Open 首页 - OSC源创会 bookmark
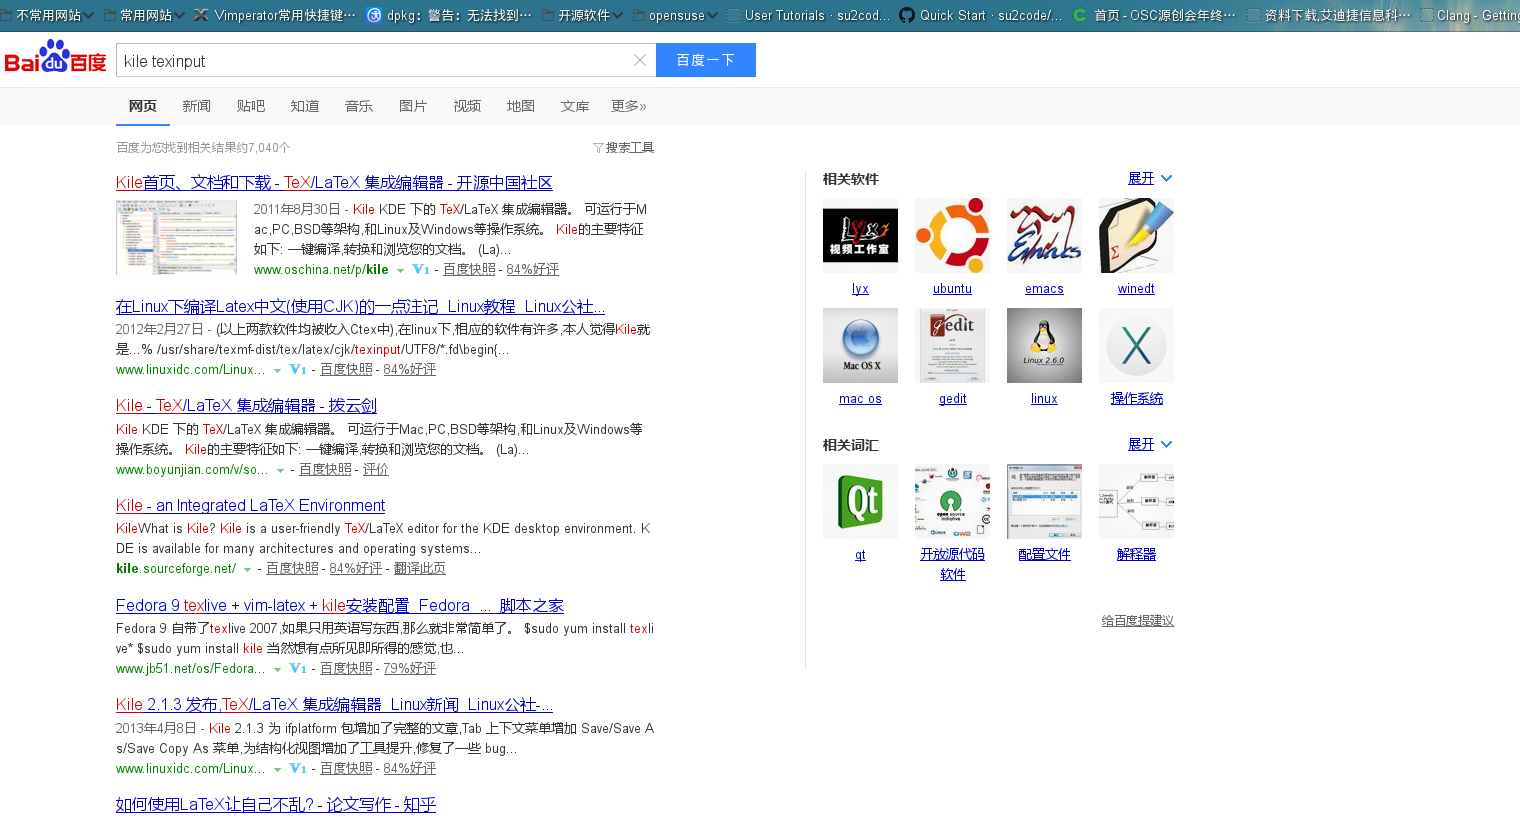The height and width of the screenshot is (819, 1520). pos(1154,15)
